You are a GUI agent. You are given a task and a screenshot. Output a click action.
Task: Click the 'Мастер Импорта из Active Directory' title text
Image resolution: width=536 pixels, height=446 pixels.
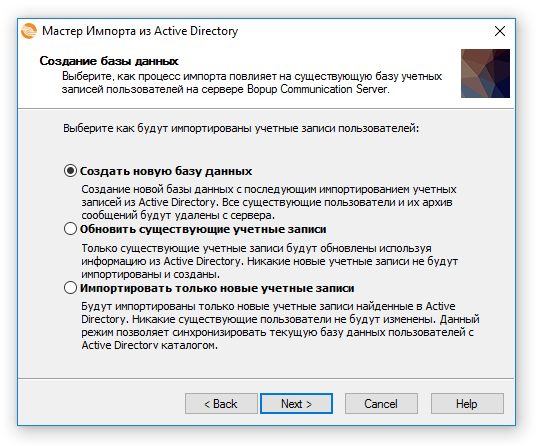point(140,31)
